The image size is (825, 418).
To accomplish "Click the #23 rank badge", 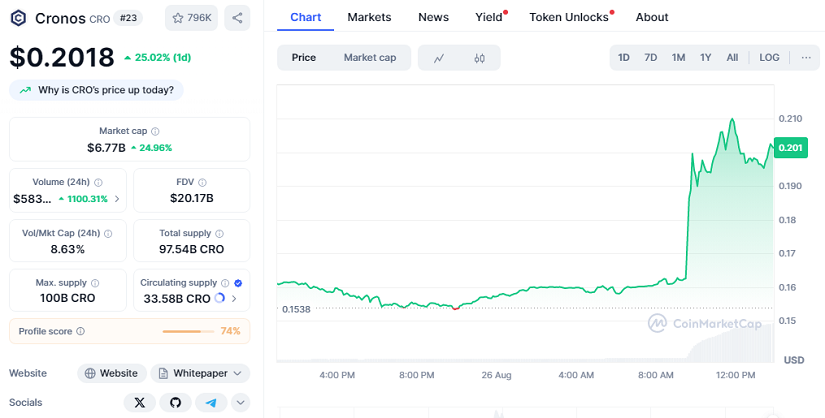I will pos(128,18).
